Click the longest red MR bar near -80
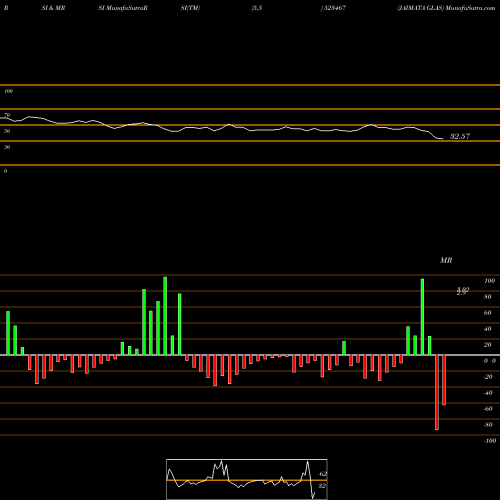 pyautogui.click(x=437, y=392)
